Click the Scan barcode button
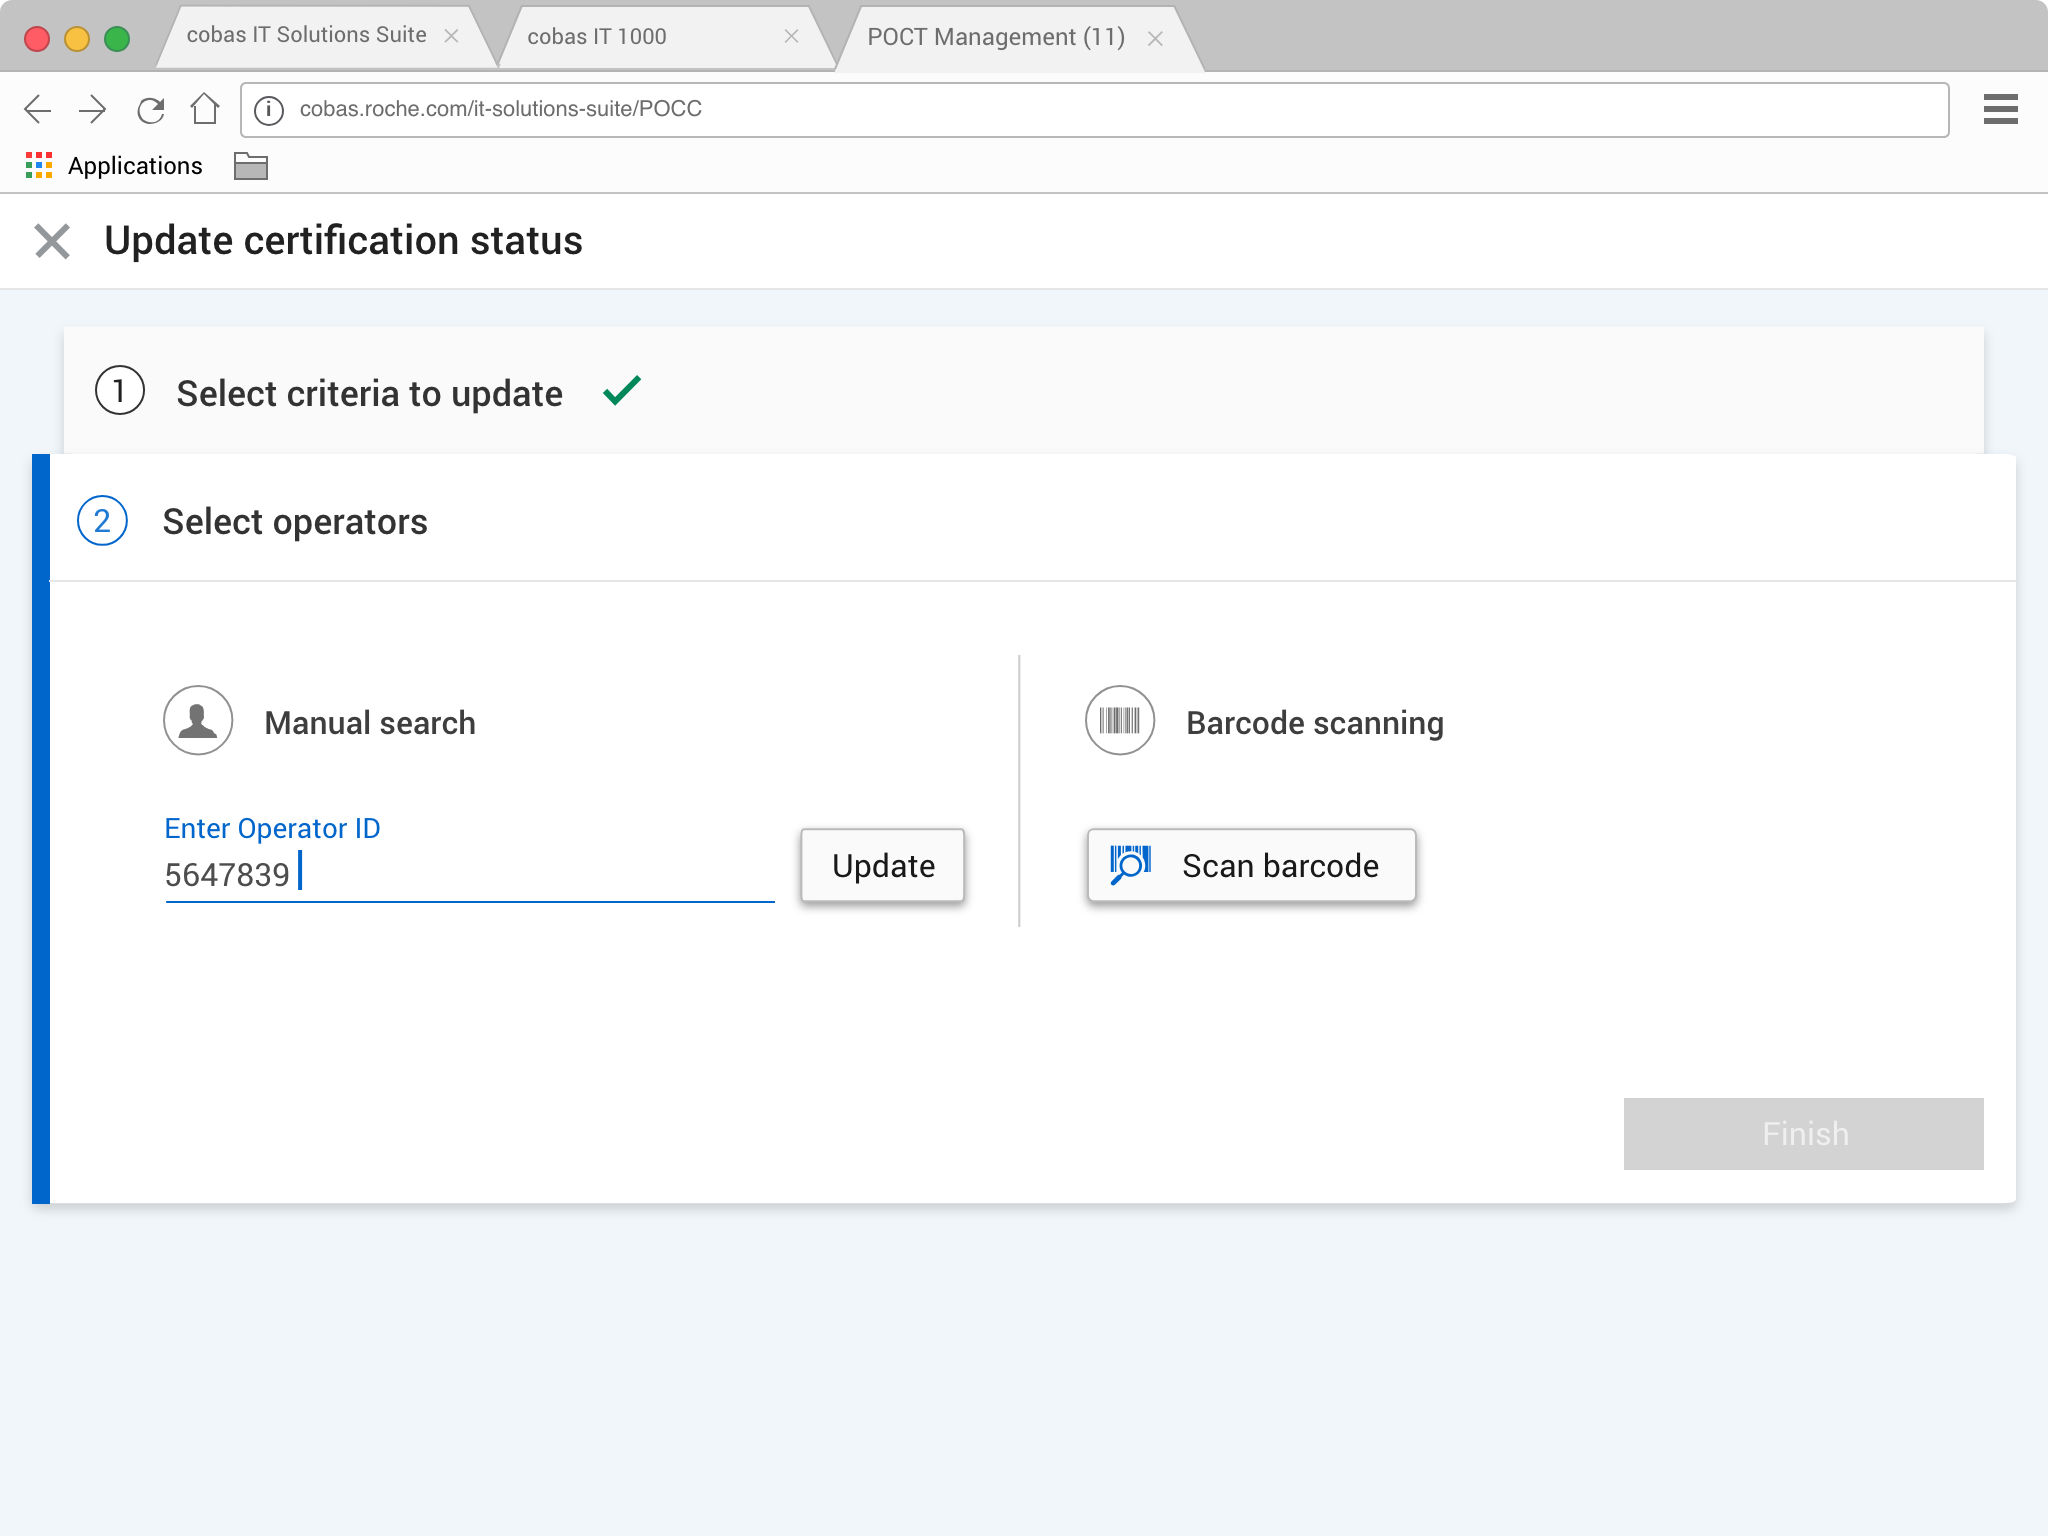The width and height of the screenshot is (2048, 1536). (x=1251, y=865)
